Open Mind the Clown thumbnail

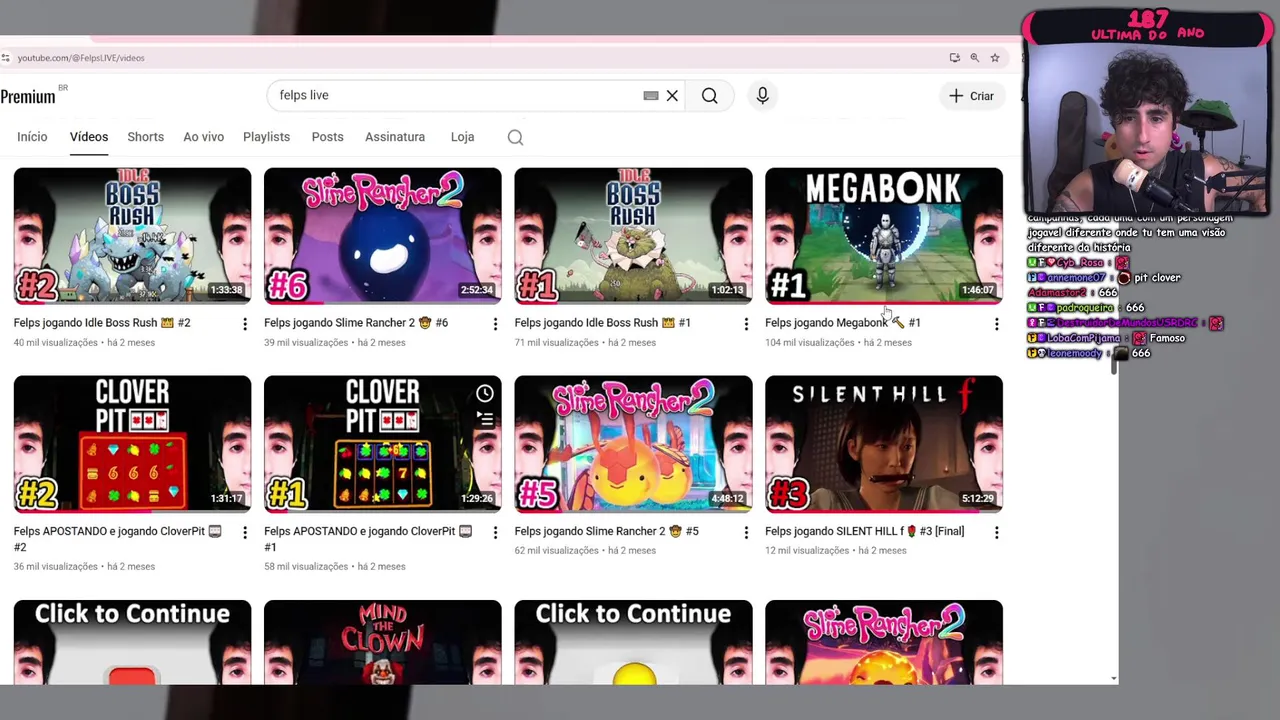pyautogui.click(x=383, y=642)
